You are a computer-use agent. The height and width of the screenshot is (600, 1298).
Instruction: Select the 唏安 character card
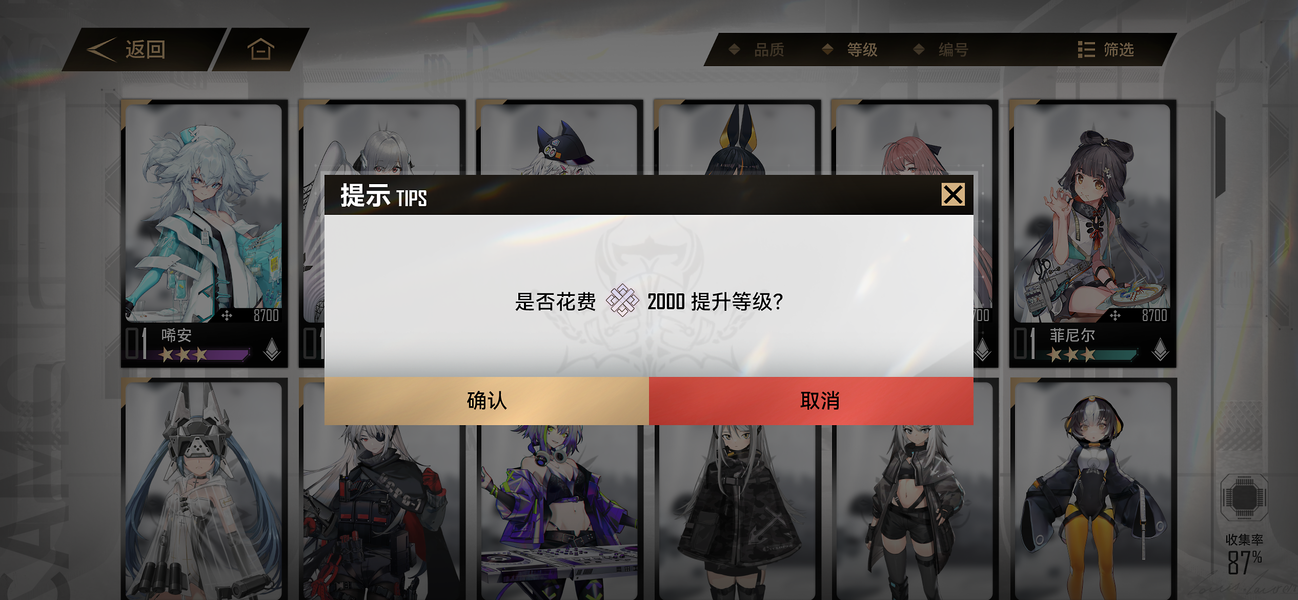(x=204, y=233)
